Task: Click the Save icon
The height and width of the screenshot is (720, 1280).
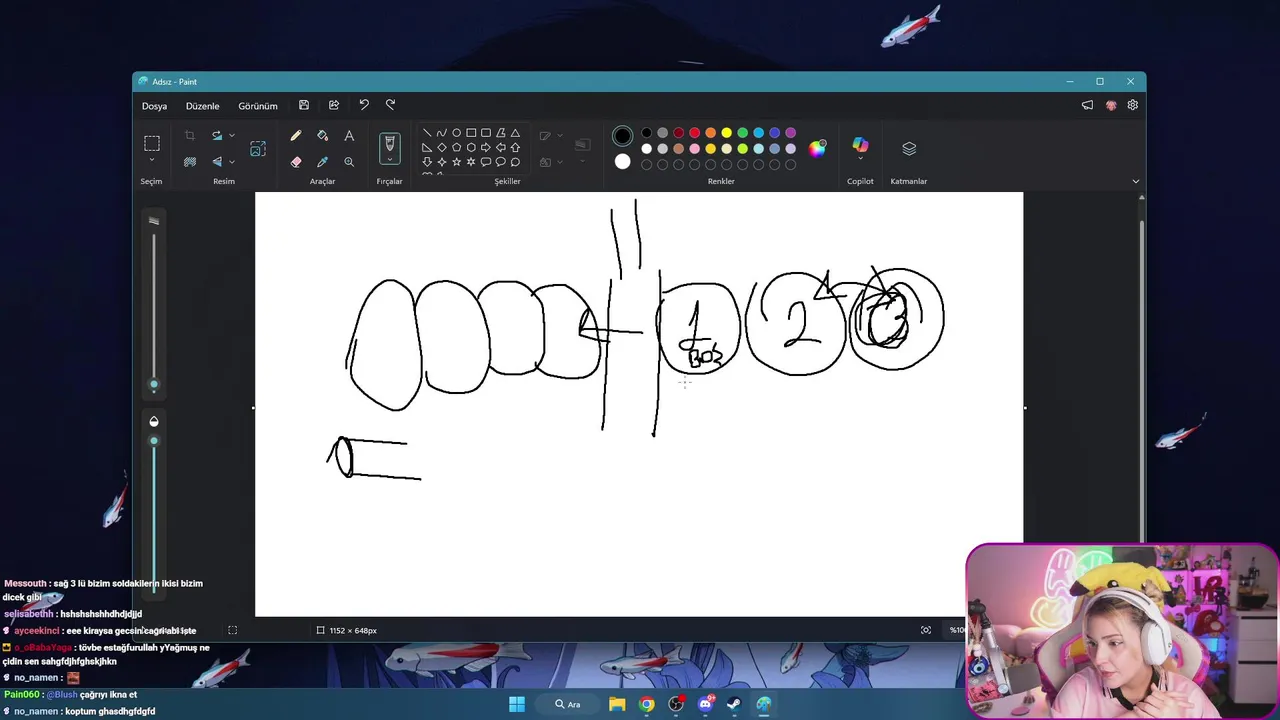Action: pyautogui.click(x=304, y=105)
